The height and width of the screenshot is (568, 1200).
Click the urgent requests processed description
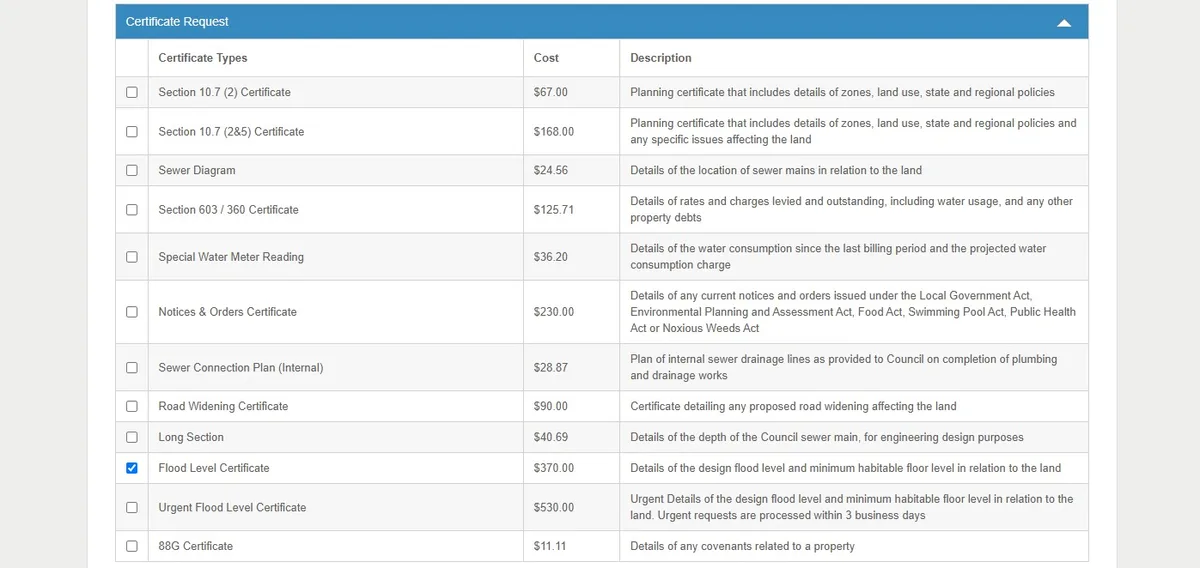pyautogui.click(x=852, y=507)
